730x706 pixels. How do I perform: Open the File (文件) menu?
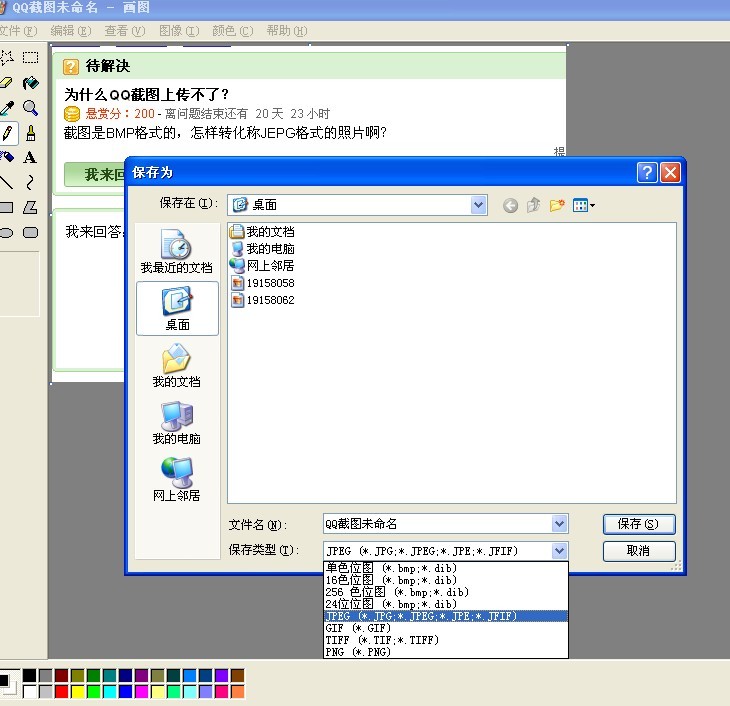pos(18,31)
